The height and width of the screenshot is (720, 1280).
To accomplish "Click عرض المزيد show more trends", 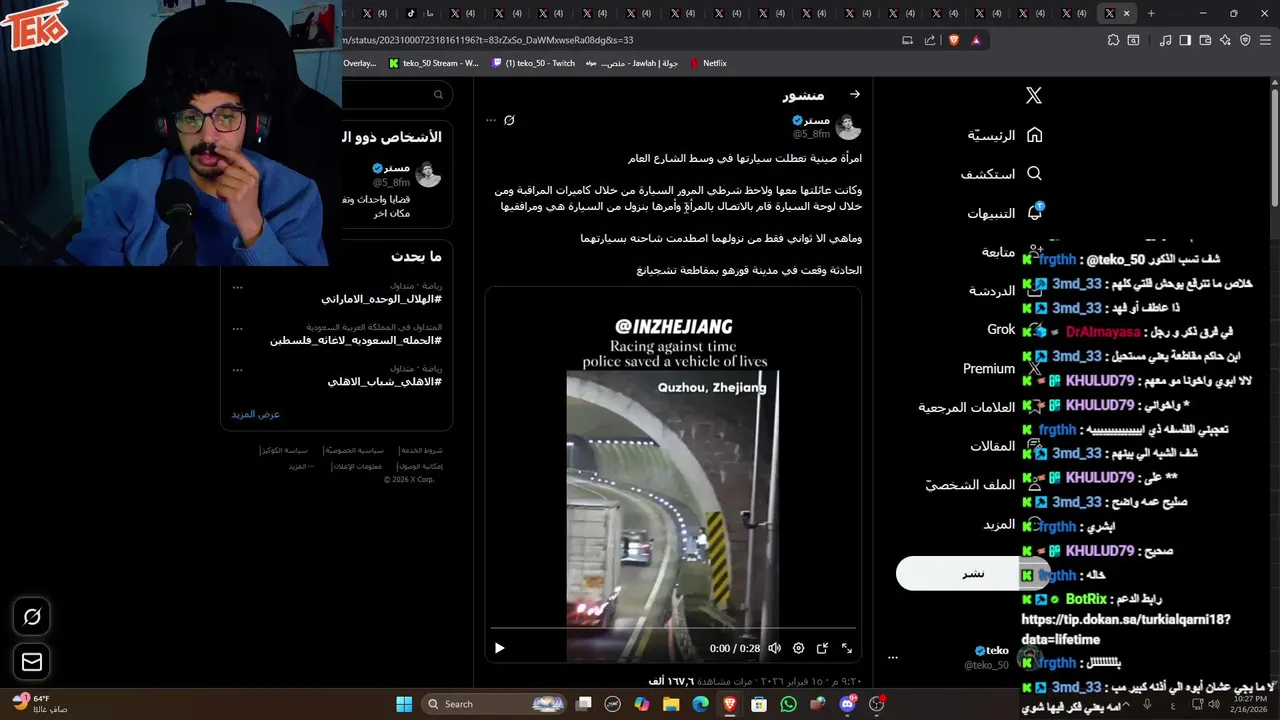I will tap(256, 414).
